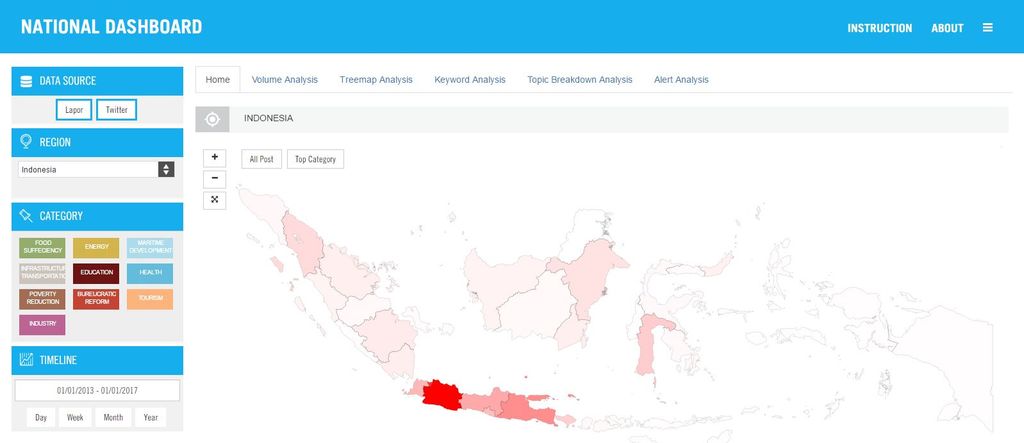Select the Poverty Reduction category swatch
The height and width of the screenshot is (443, 1024).
[x=42, y=299]
